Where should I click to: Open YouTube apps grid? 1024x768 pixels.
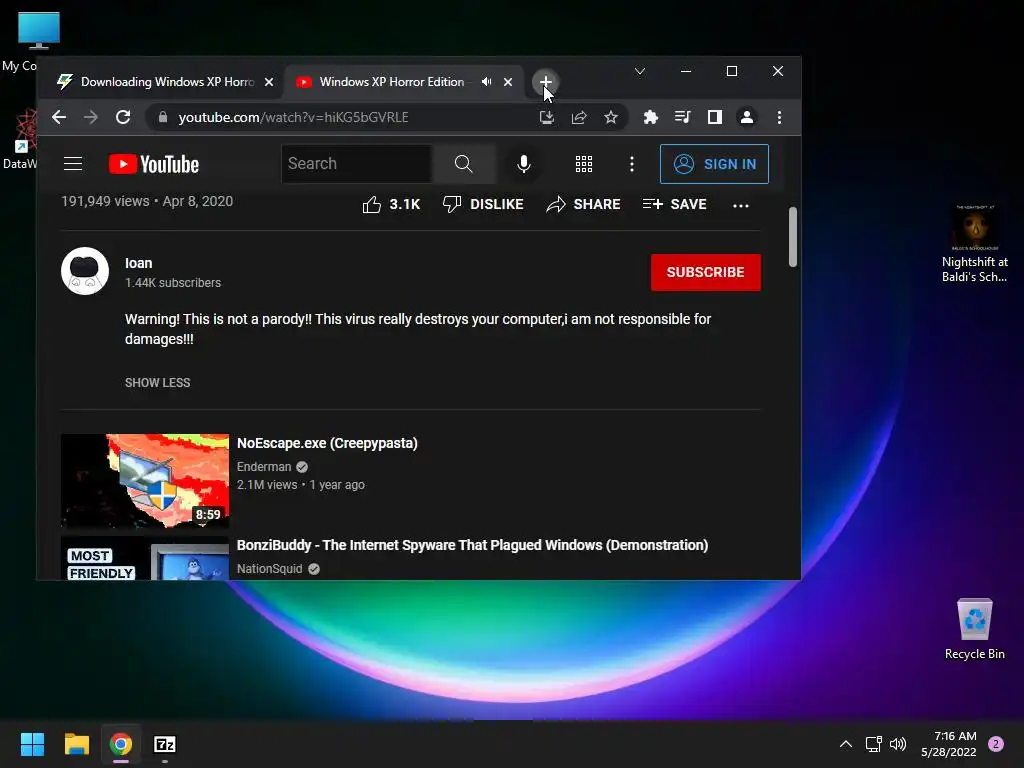(x=584, y=164)
